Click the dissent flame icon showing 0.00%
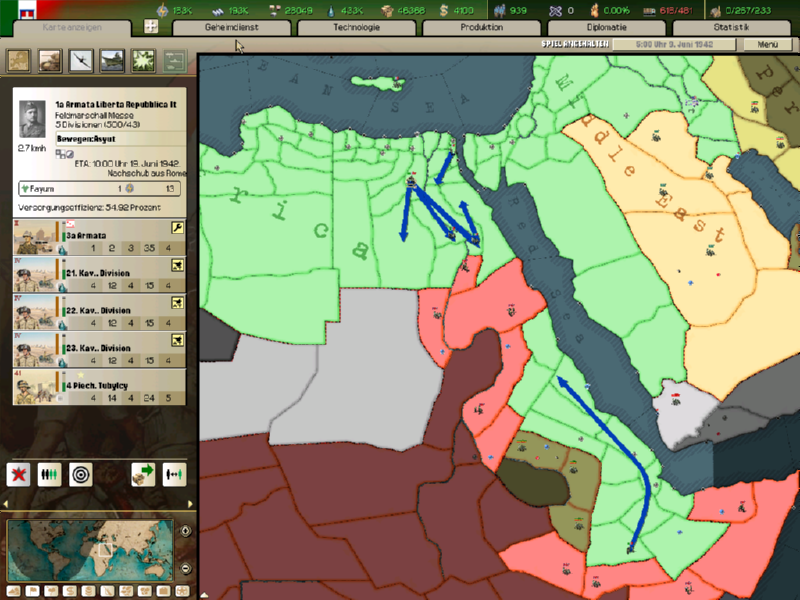The height and width of the screenshot is (600, 800). click(x=594, y=10)
